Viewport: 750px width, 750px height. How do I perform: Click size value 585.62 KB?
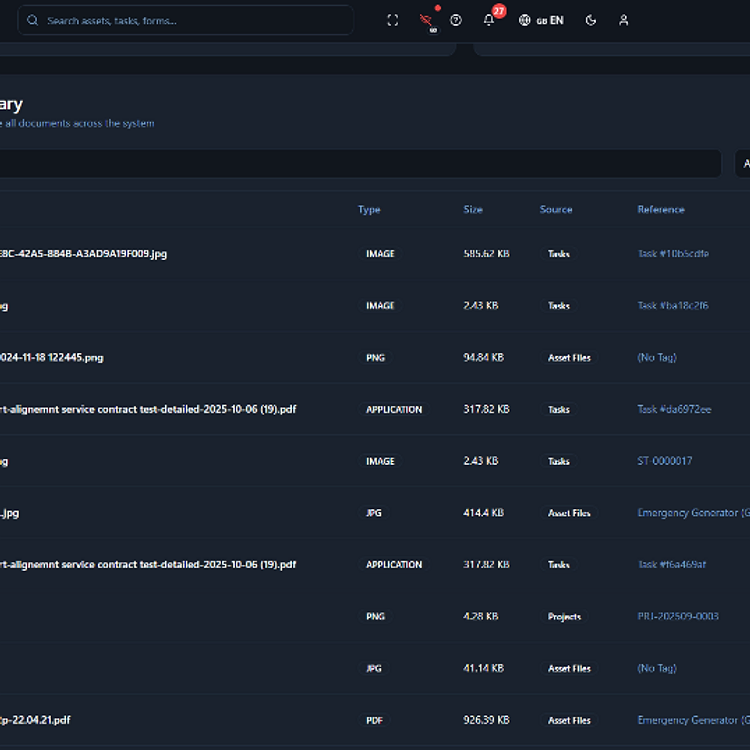click(x=486, y=254)
